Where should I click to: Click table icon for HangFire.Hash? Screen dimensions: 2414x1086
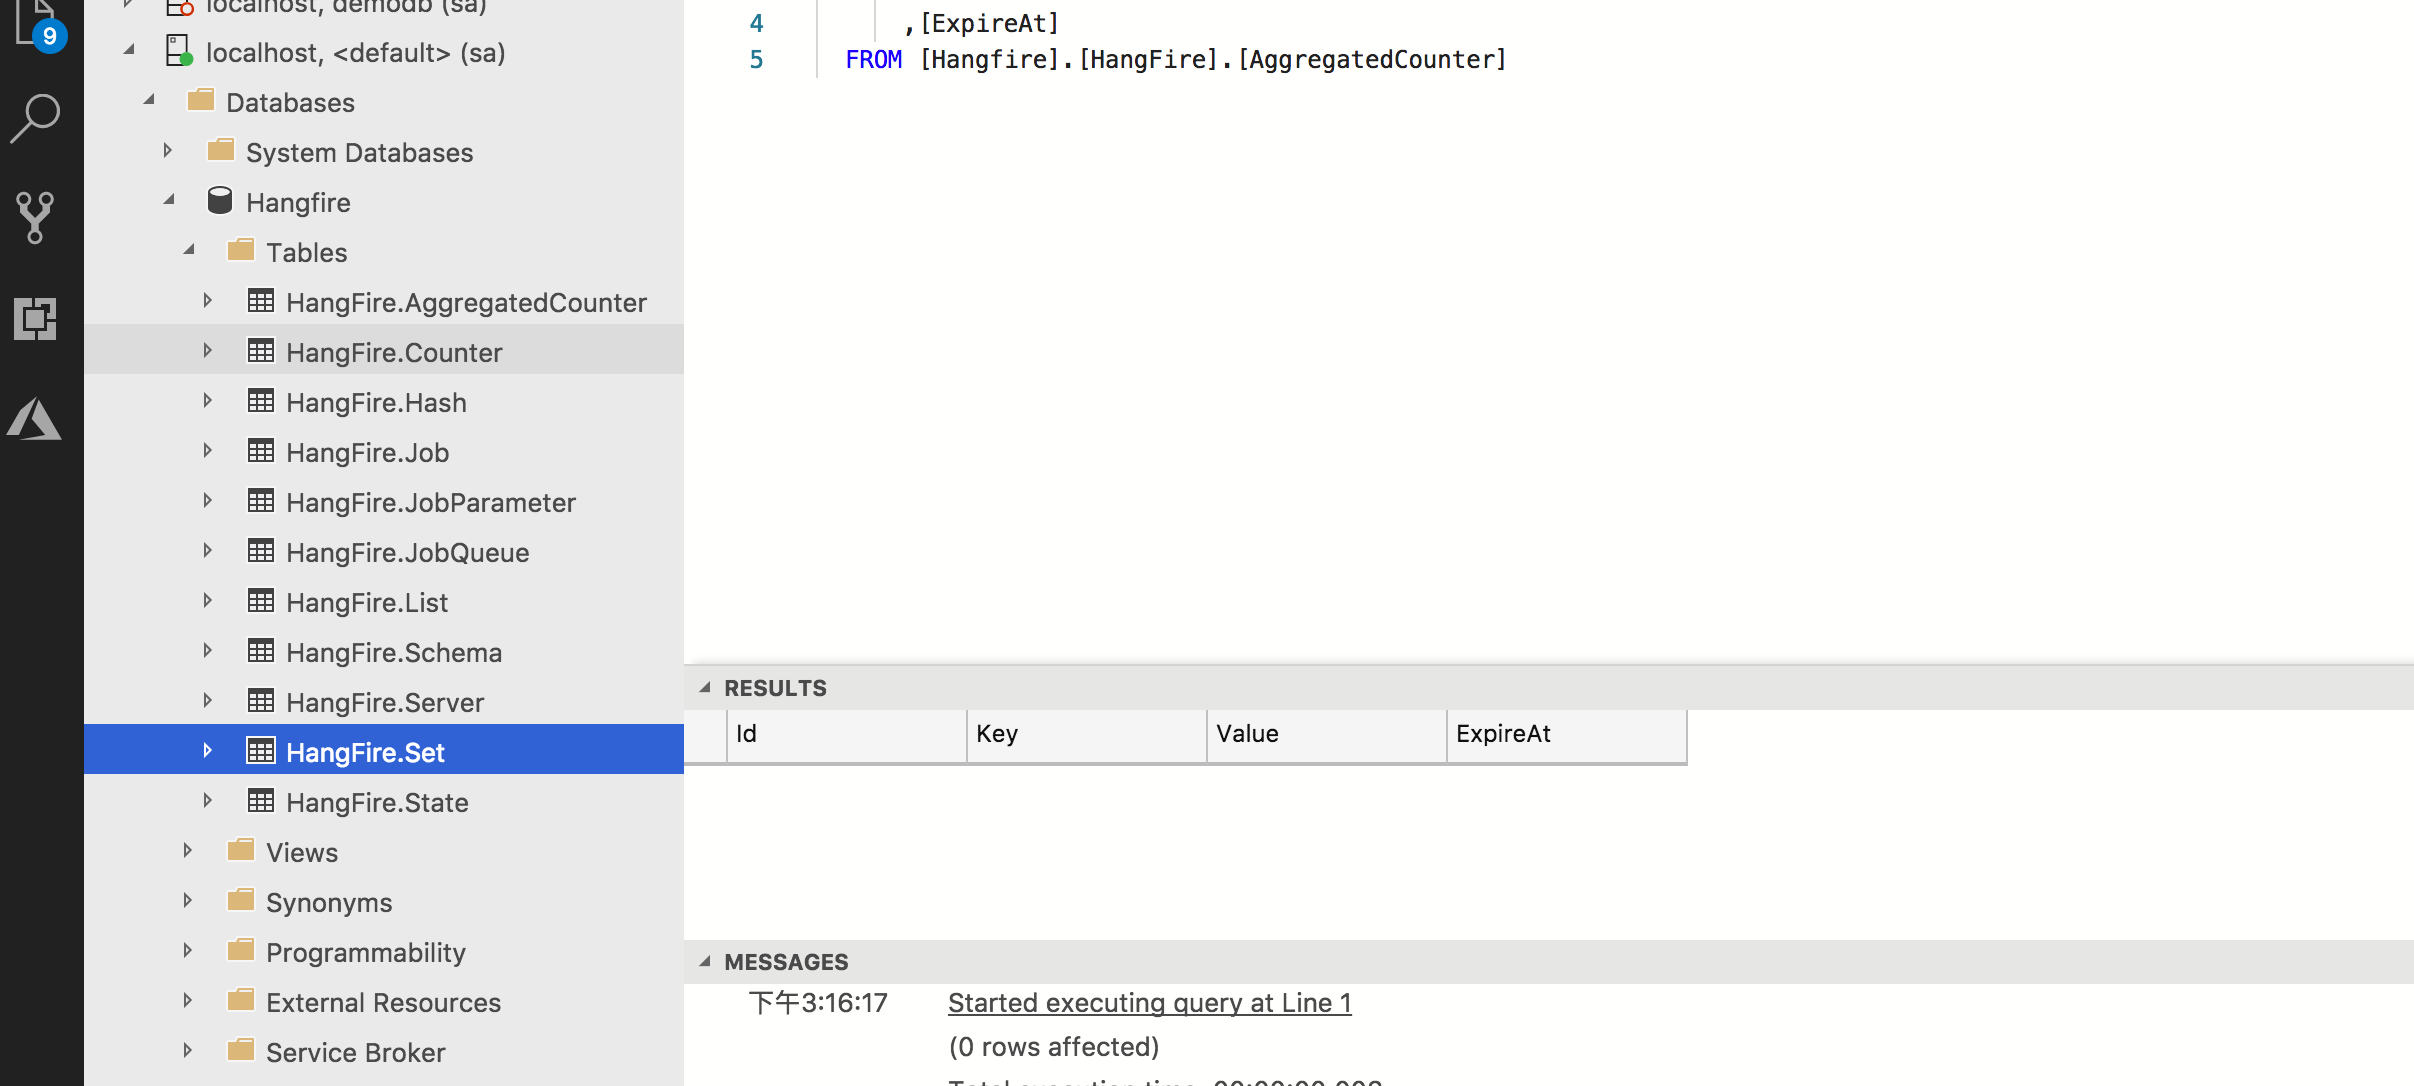click(x=261, y=401)
